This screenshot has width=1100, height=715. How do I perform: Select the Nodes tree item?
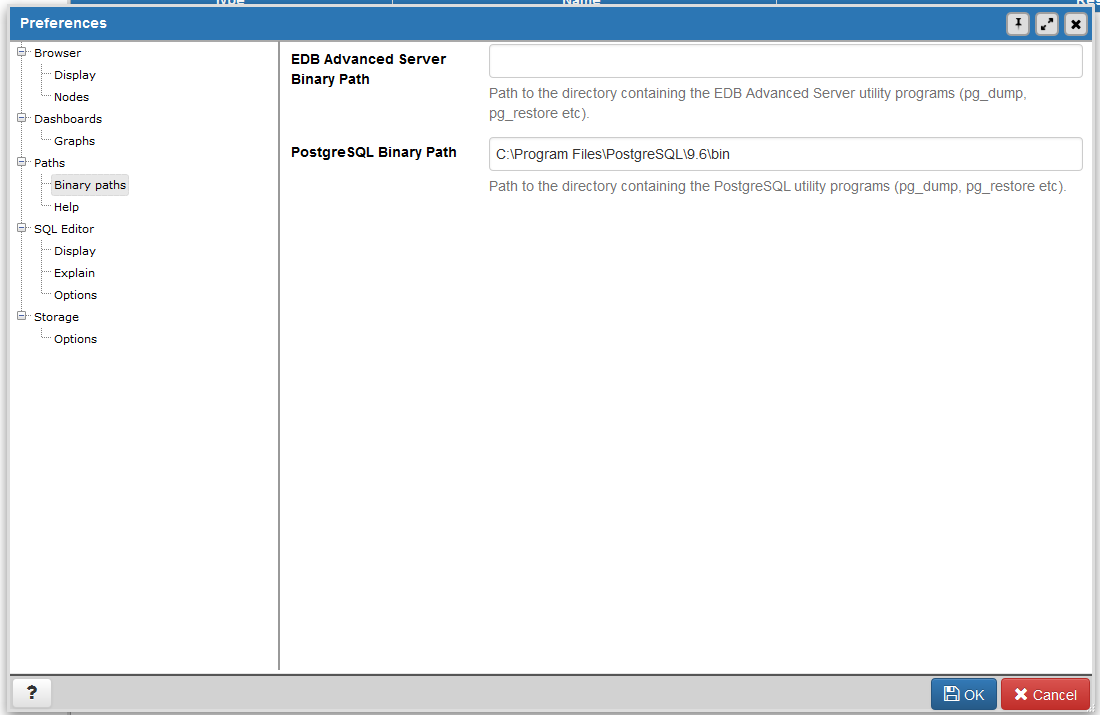click(72, 97)
